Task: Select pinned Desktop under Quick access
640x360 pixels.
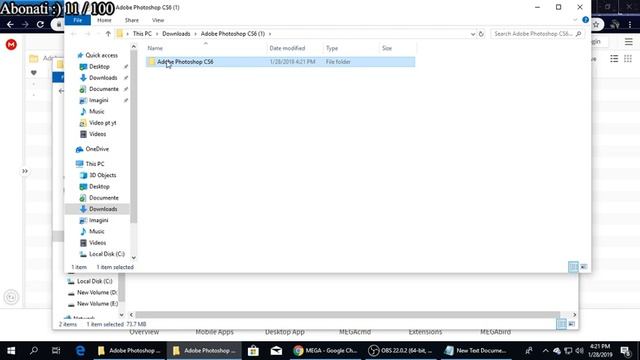Action: click(x=99, y=67)
